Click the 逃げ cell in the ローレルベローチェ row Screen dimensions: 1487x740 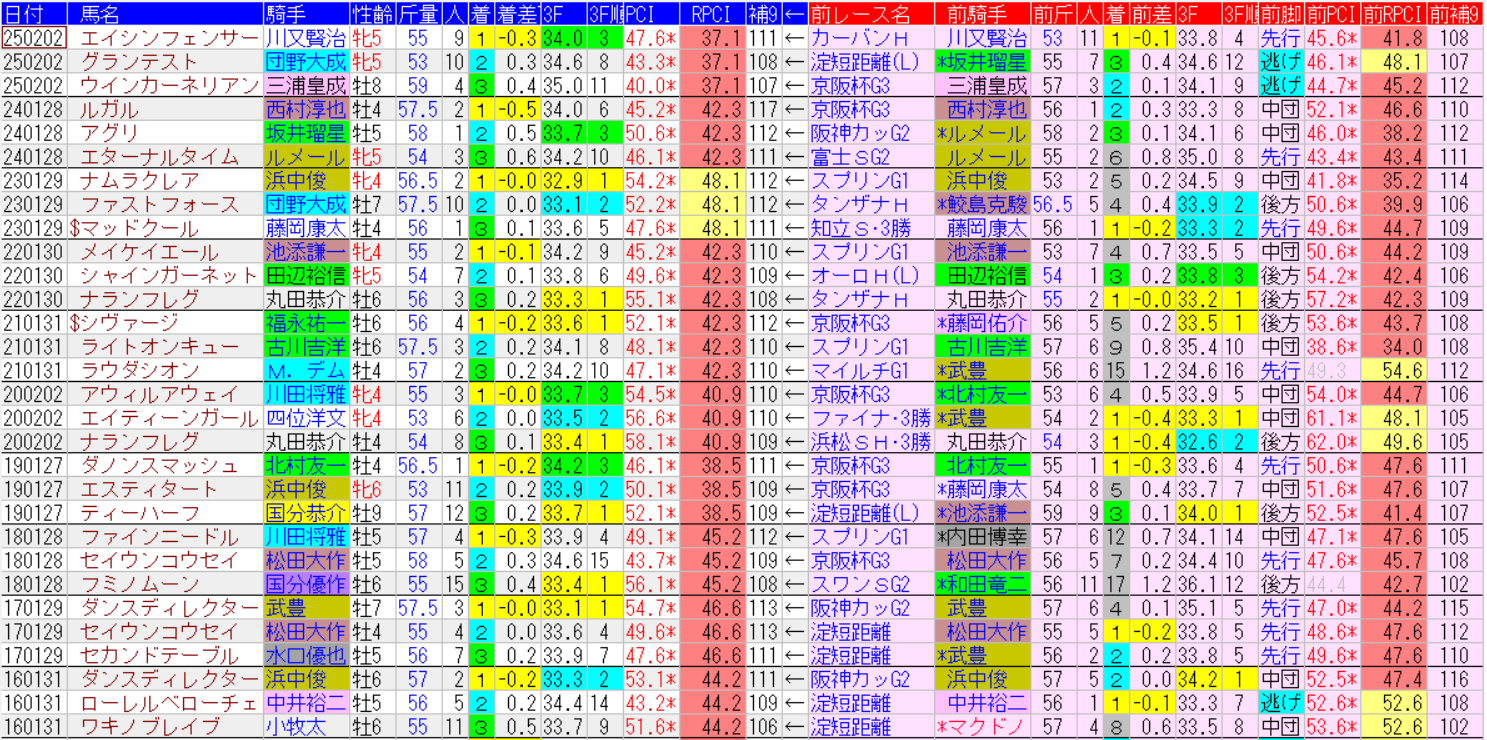coord(1281,703)
